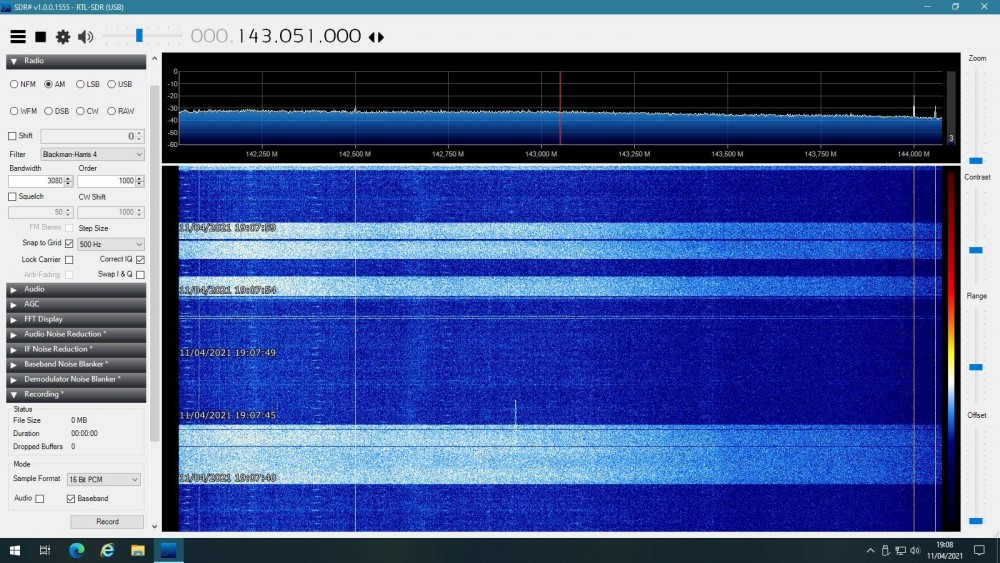The image size is (1000, 563).
Task: Enable the Swap I & Q checkbox
Action: tap(140, 275)
